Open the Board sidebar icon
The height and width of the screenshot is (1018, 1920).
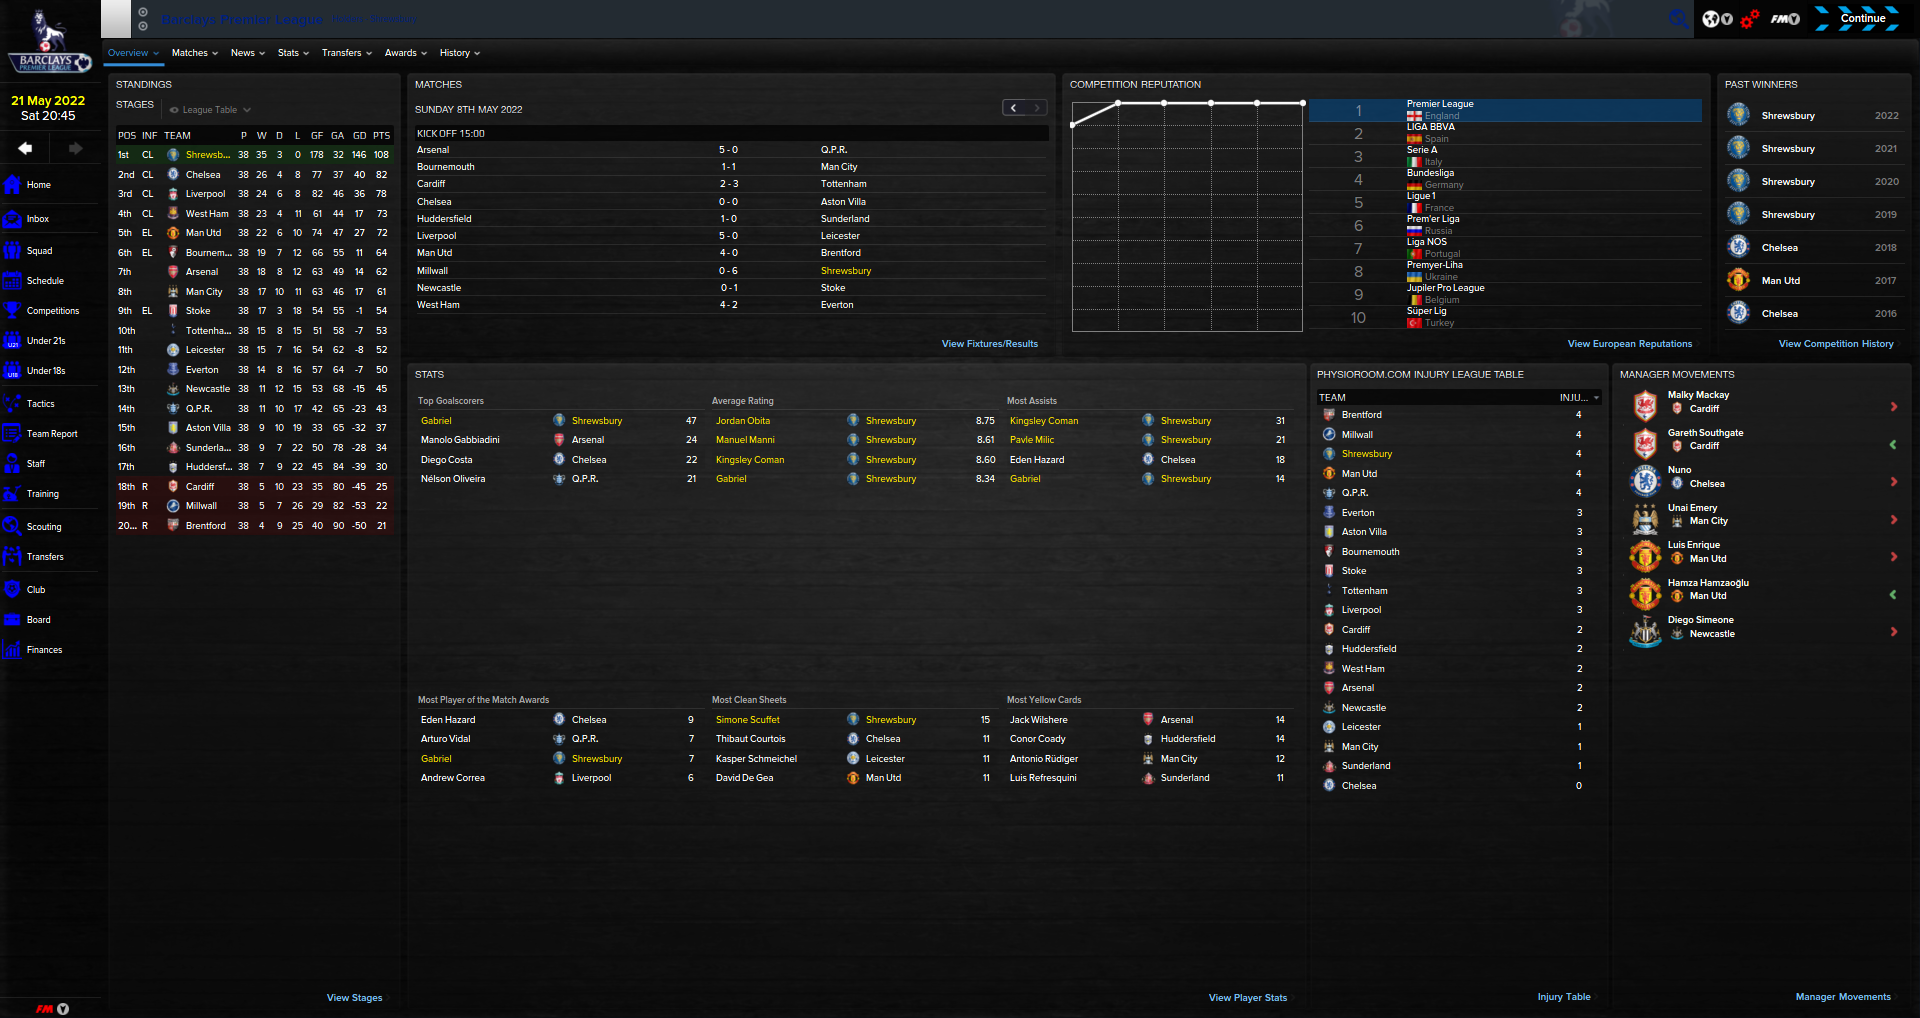click(12, 619)
